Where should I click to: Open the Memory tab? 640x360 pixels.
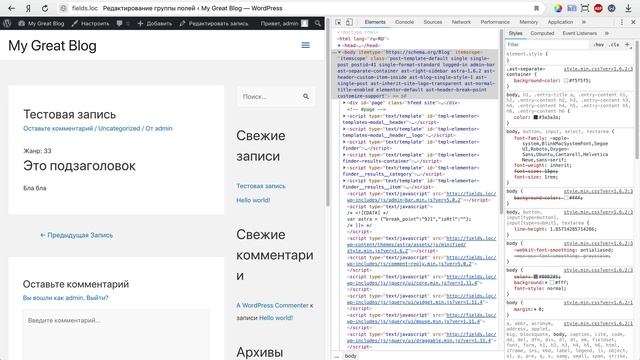click(529, 22)
